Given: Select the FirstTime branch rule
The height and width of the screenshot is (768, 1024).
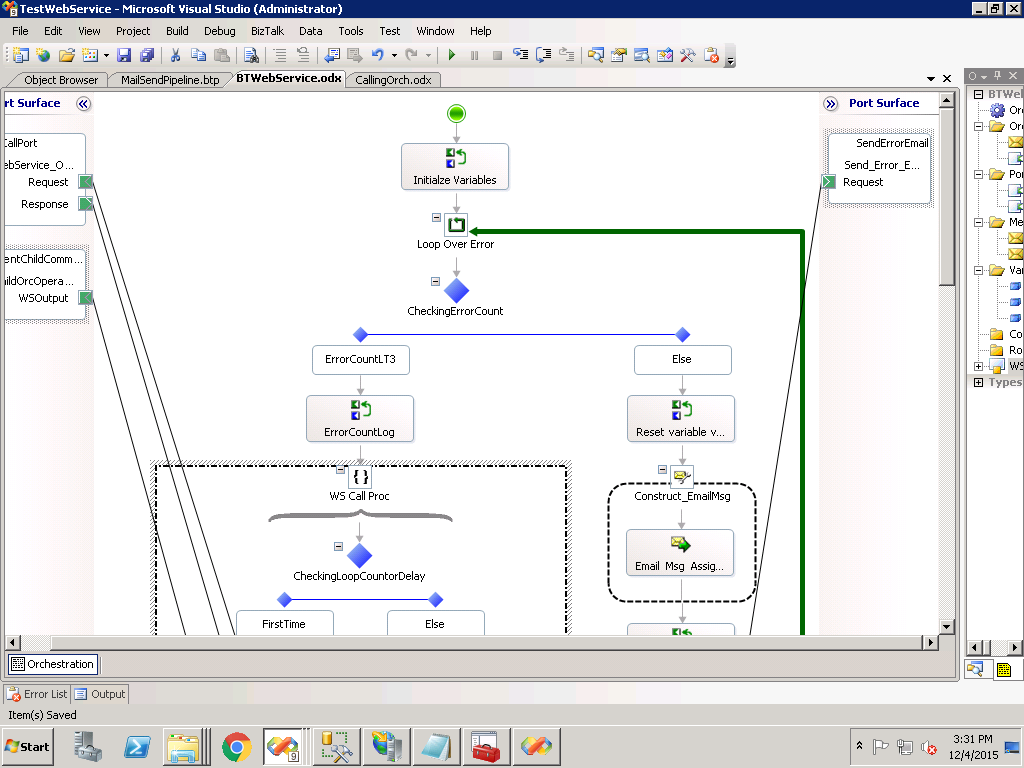Looking at the screenshot, I should coord(284,622).
